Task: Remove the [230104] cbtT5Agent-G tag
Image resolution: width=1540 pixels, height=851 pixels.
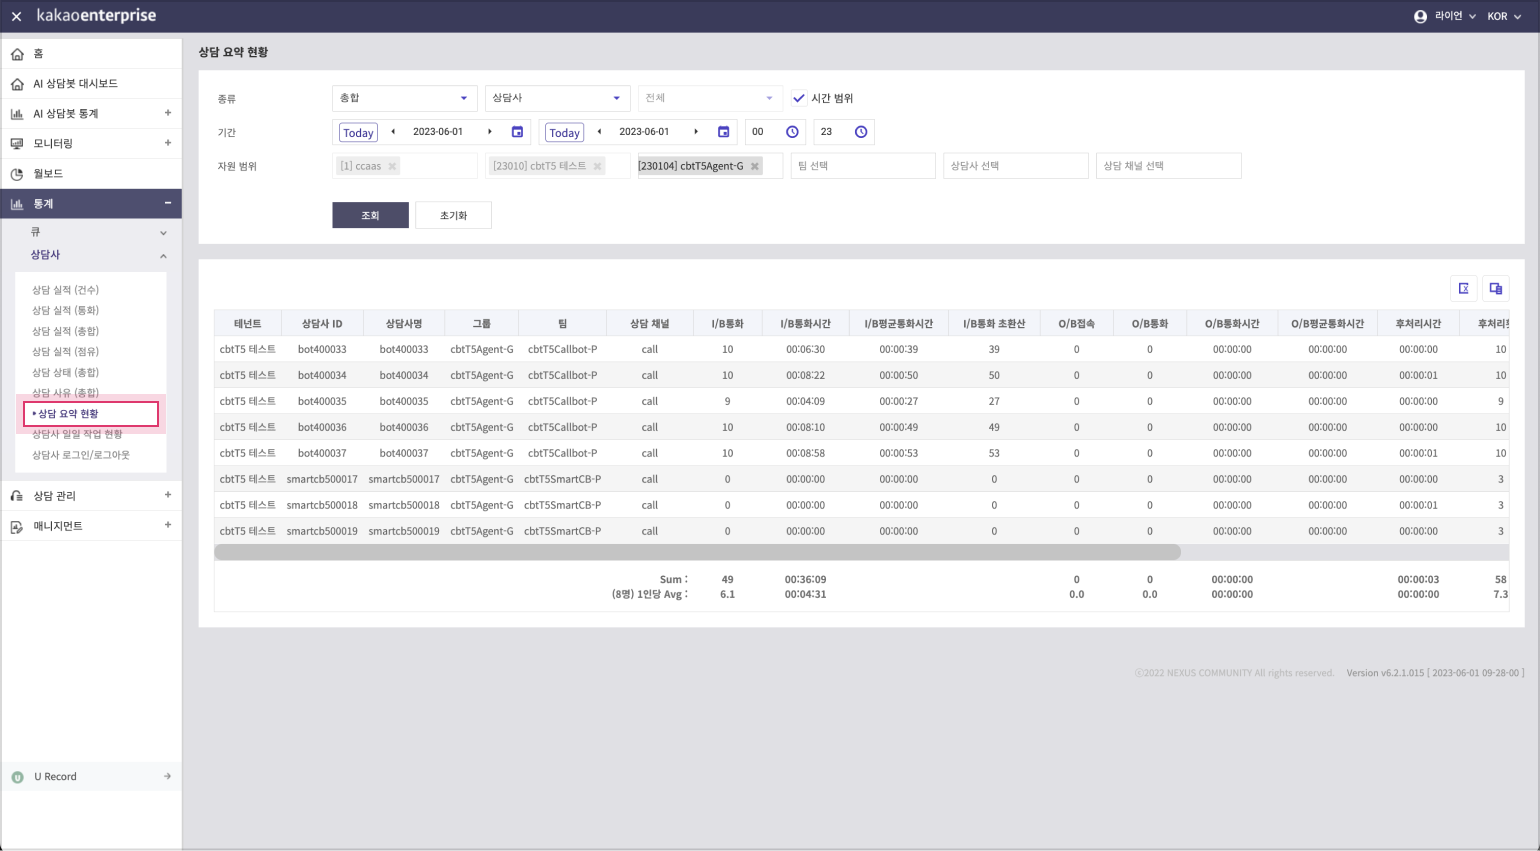Action: [755, 166]
